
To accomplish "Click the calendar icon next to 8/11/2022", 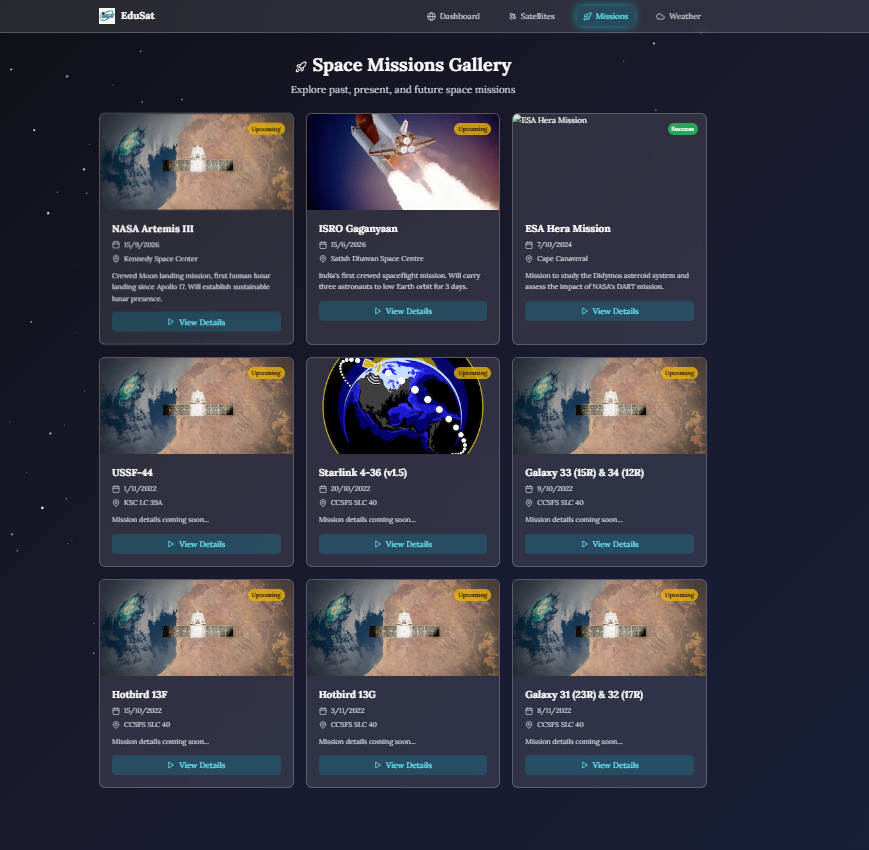I will pyautogui.click(x=529, y=711).
